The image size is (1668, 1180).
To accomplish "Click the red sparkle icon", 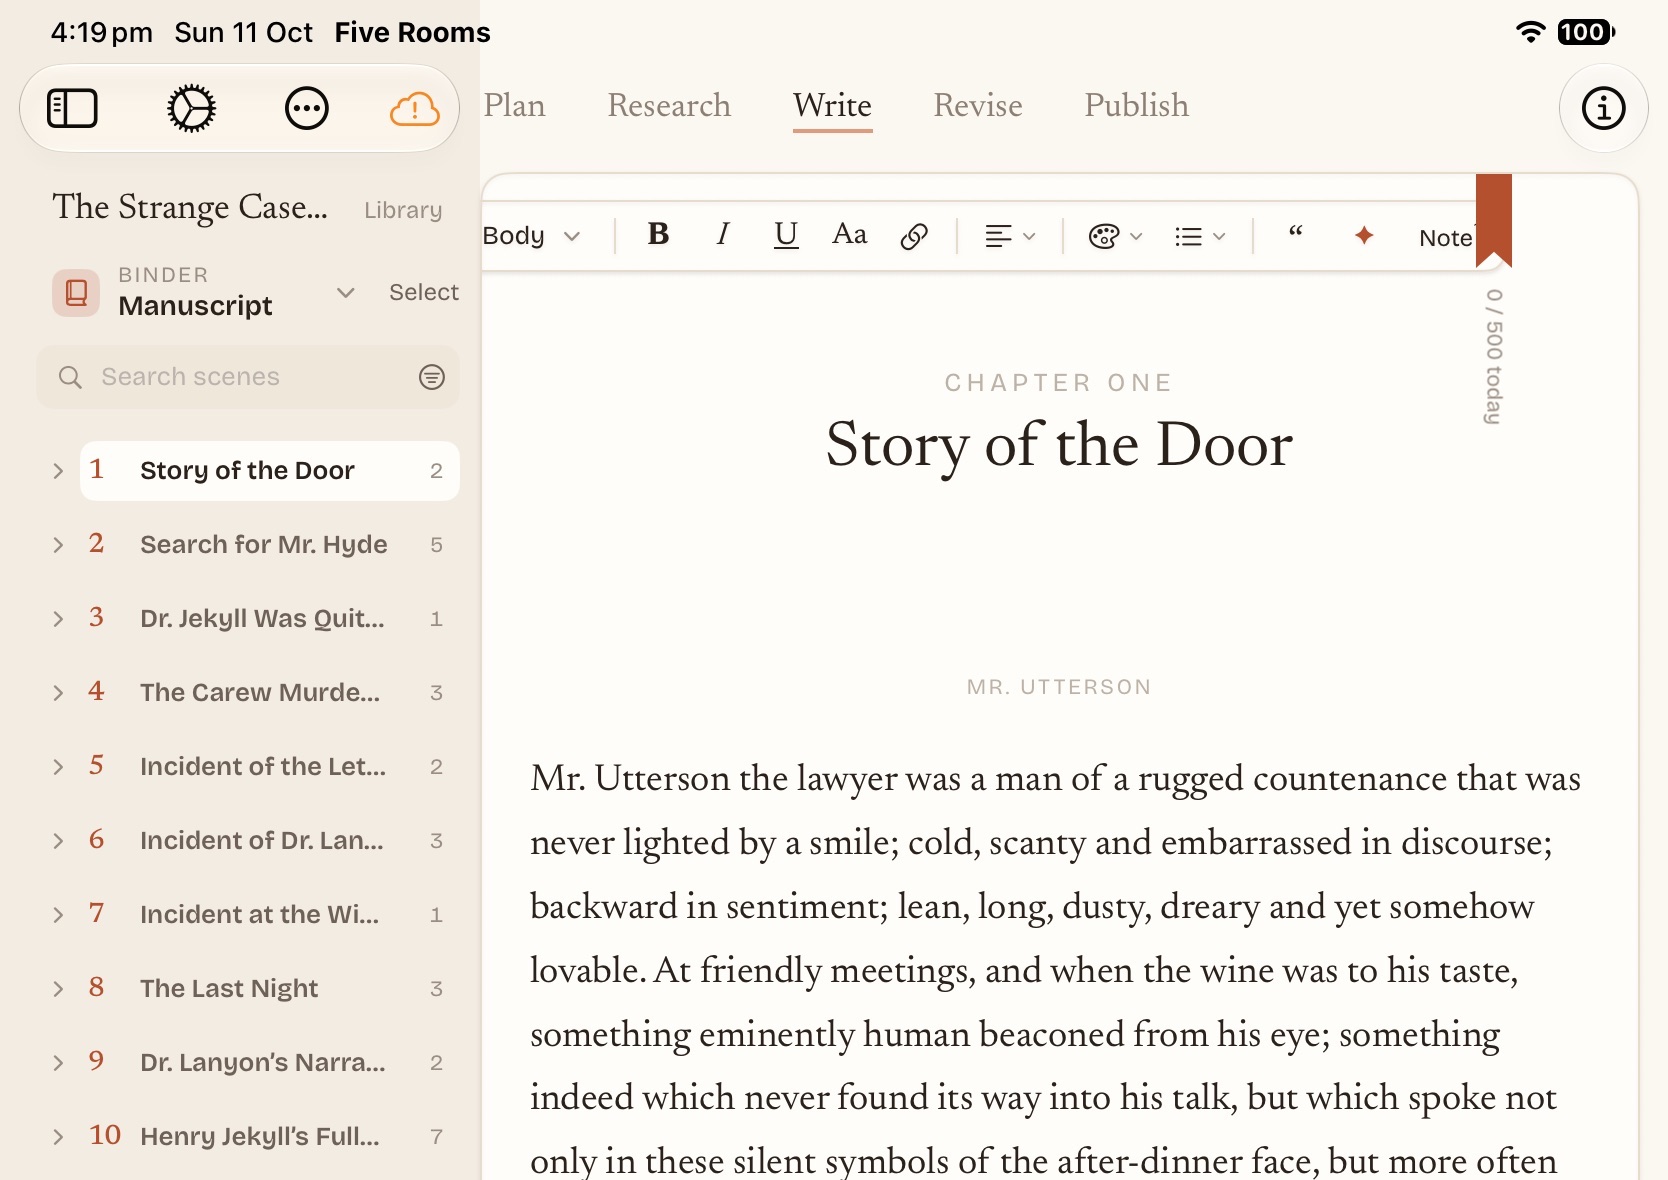I will click(1364, 236).
